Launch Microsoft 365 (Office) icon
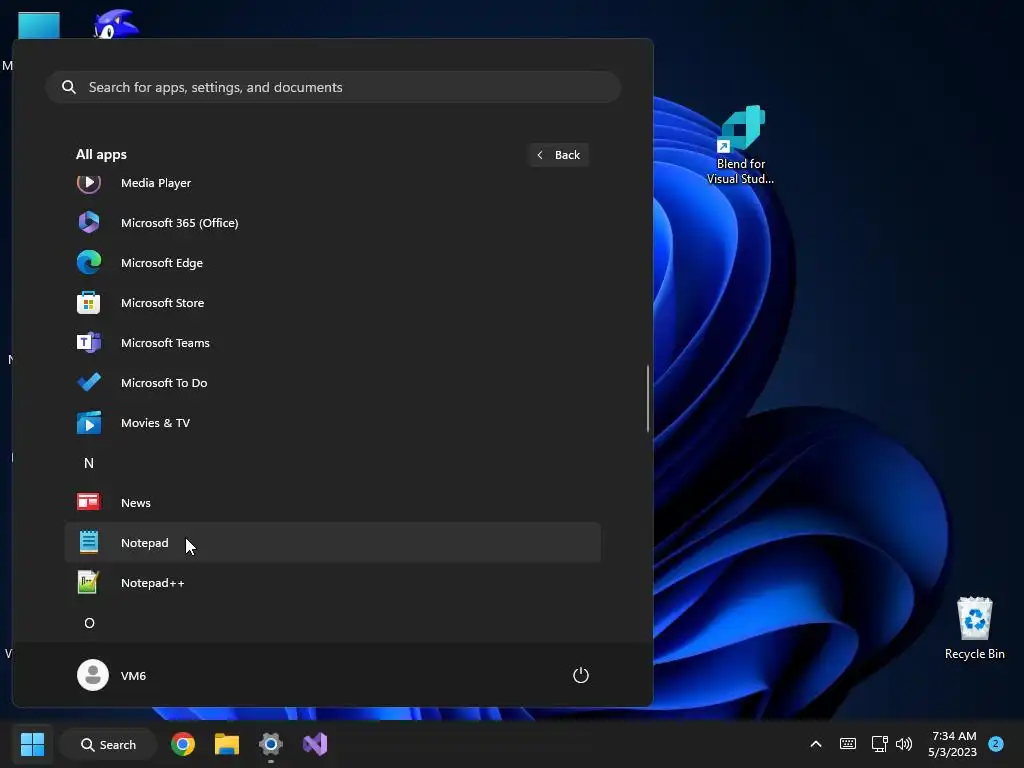 click(x=89, y=223)
